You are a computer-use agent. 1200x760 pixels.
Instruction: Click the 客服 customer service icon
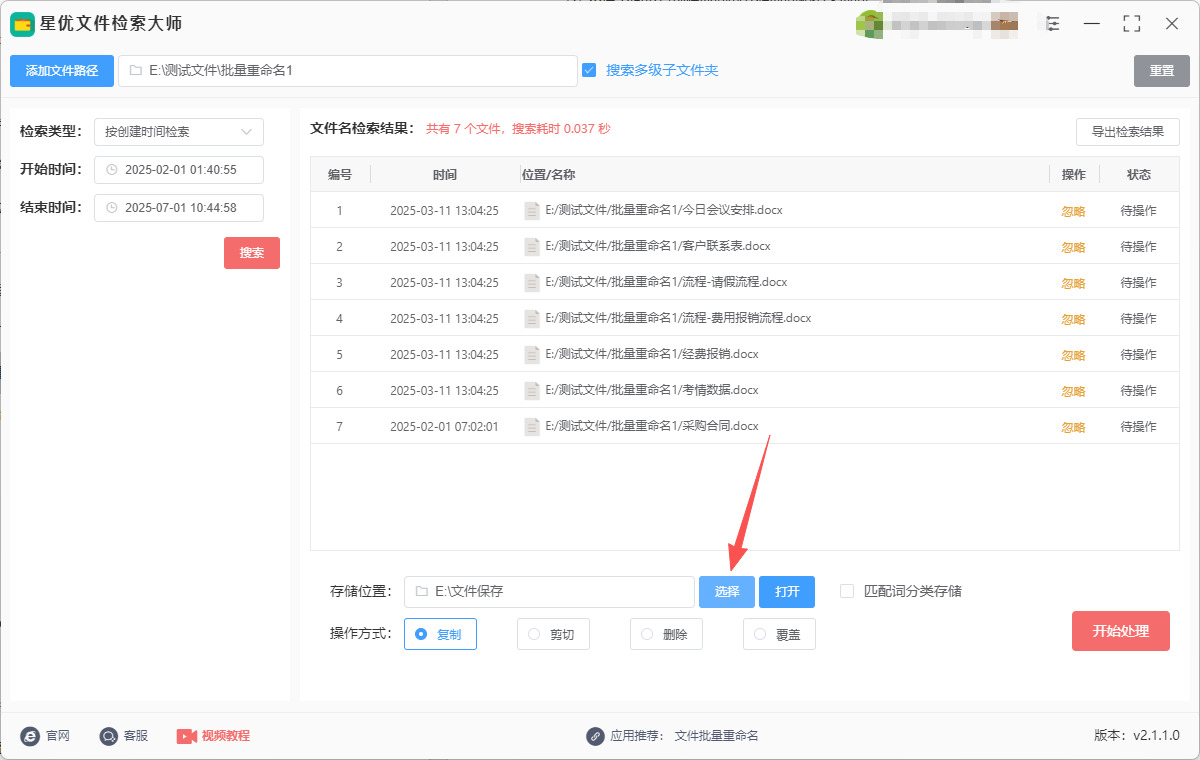pyautogui.click(x=109, y=736)
